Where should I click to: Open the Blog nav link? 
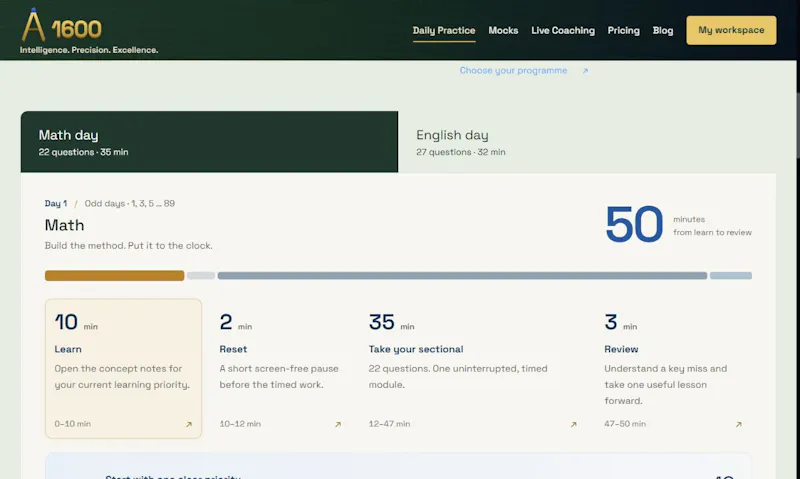663,31
